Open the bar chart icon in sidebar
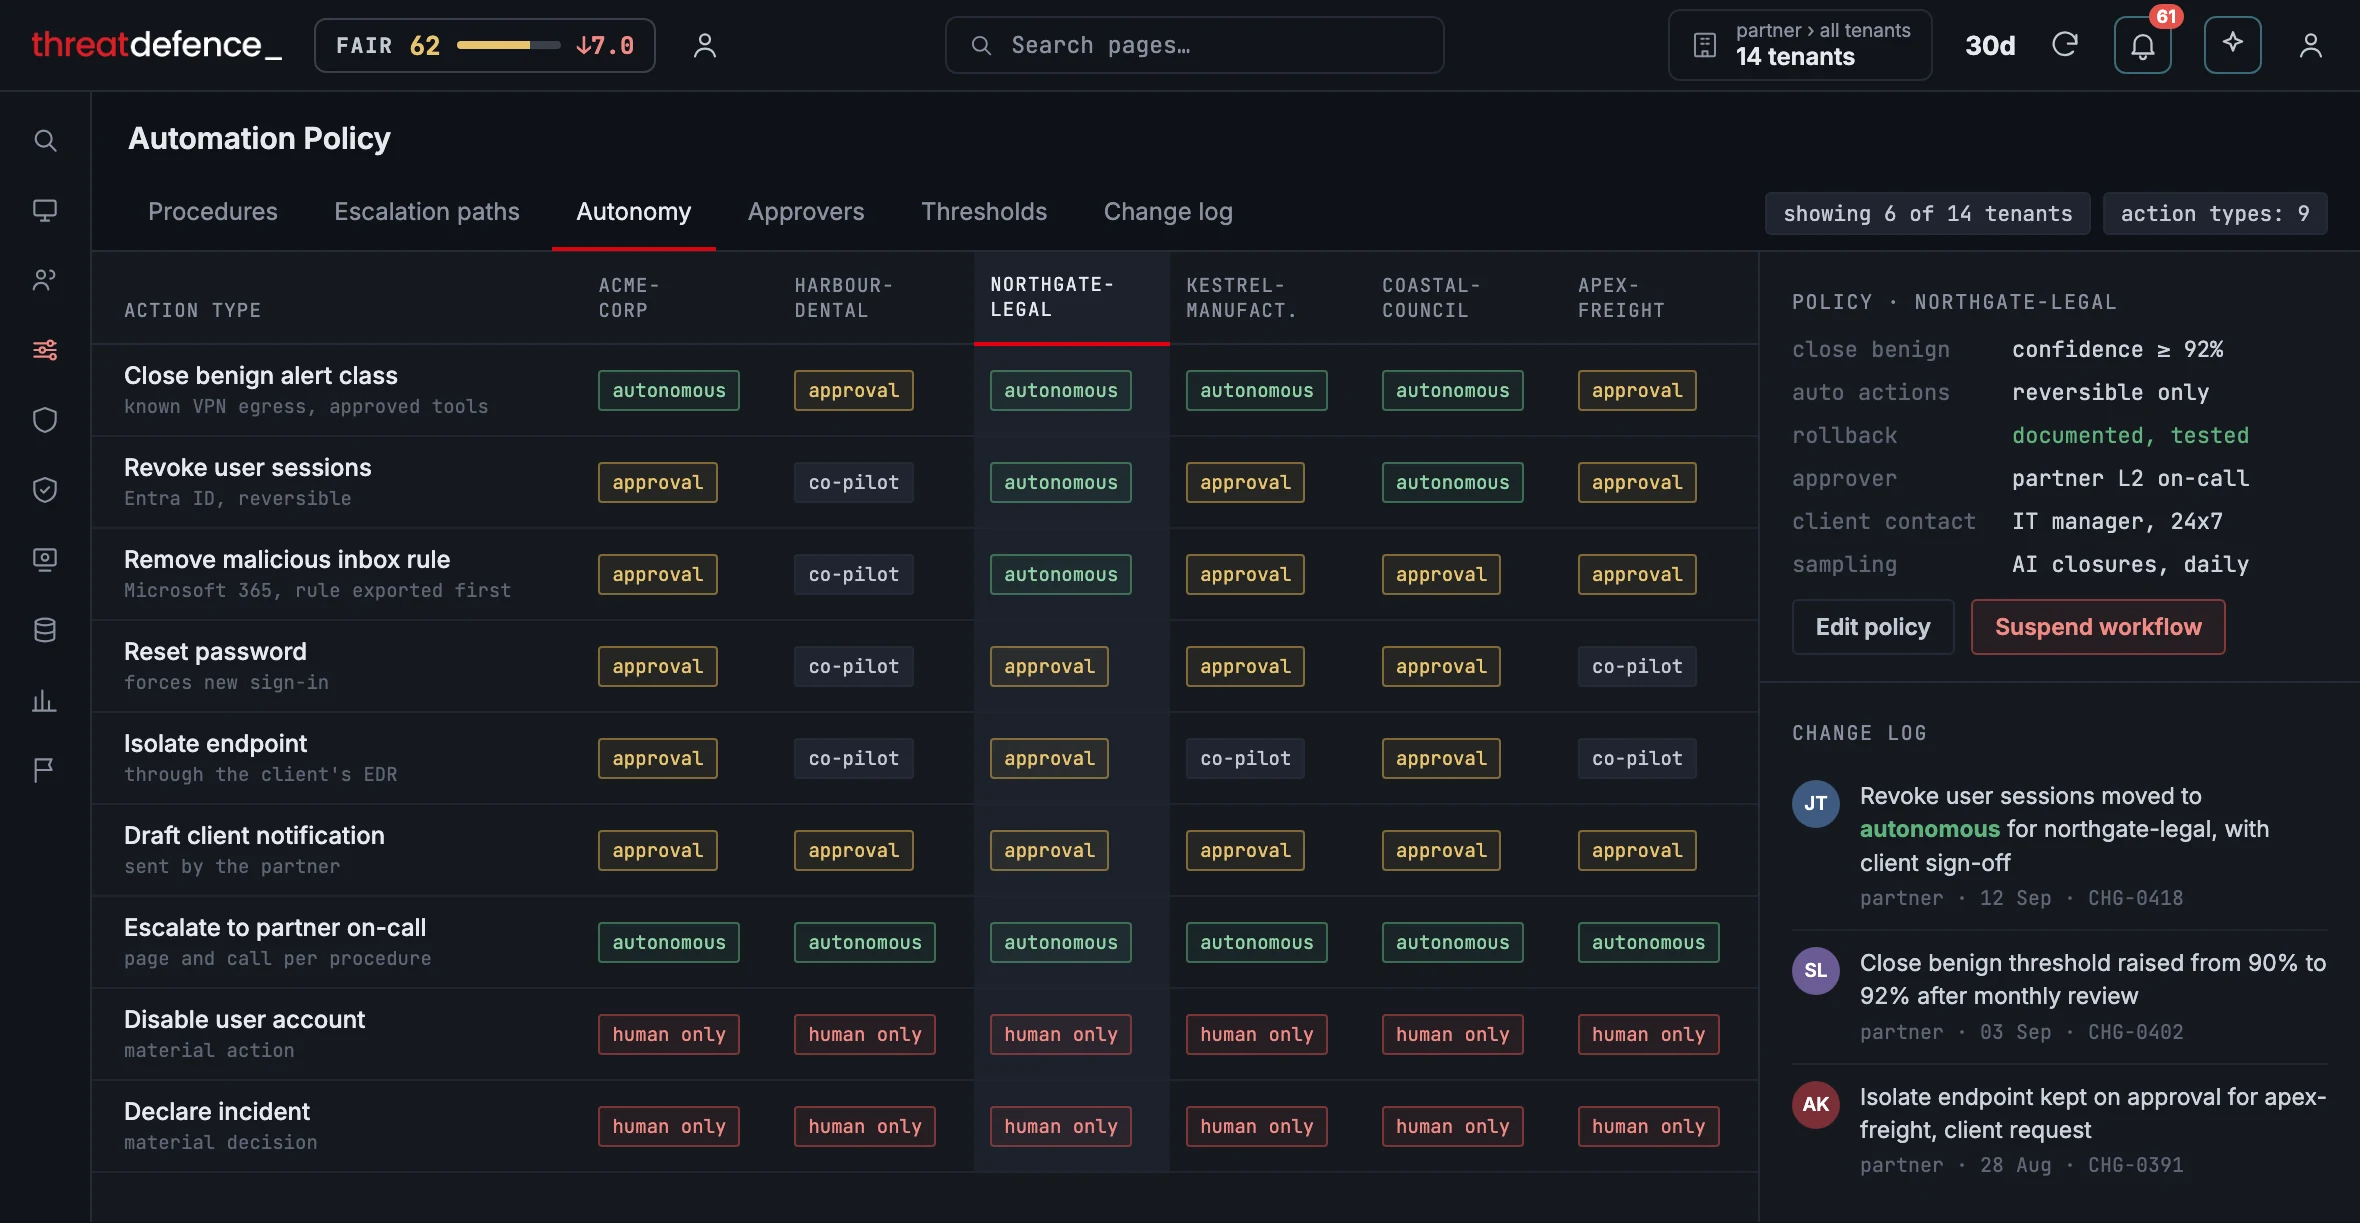The height and width of the screenshot is (1223, 2360). pyautogui.click(x=45, y=700)
